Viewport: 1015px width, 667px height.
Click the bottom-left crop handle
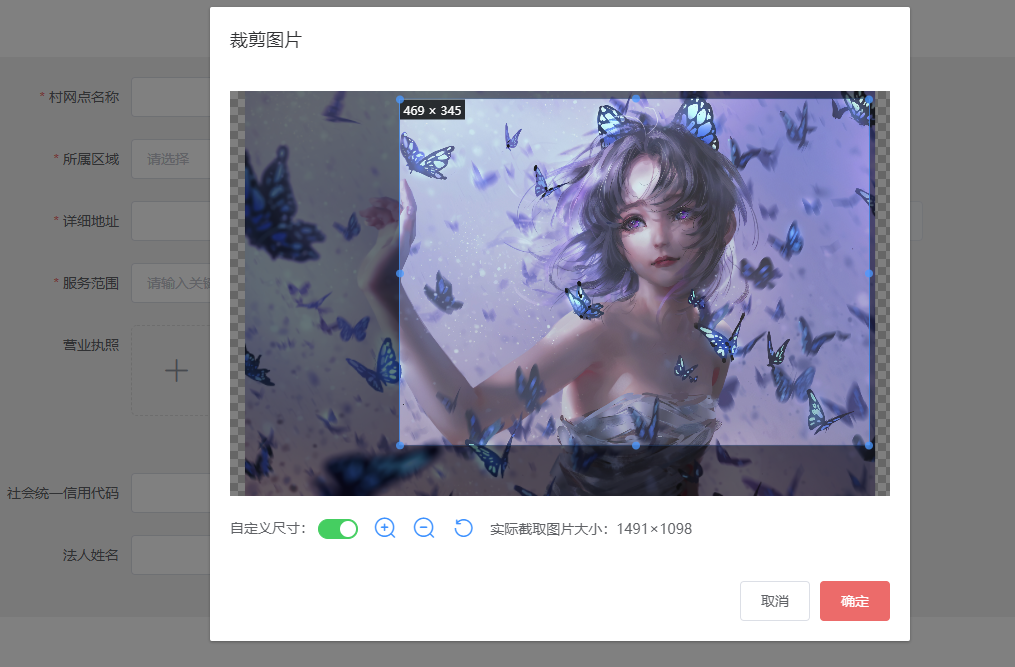[400, 446]
